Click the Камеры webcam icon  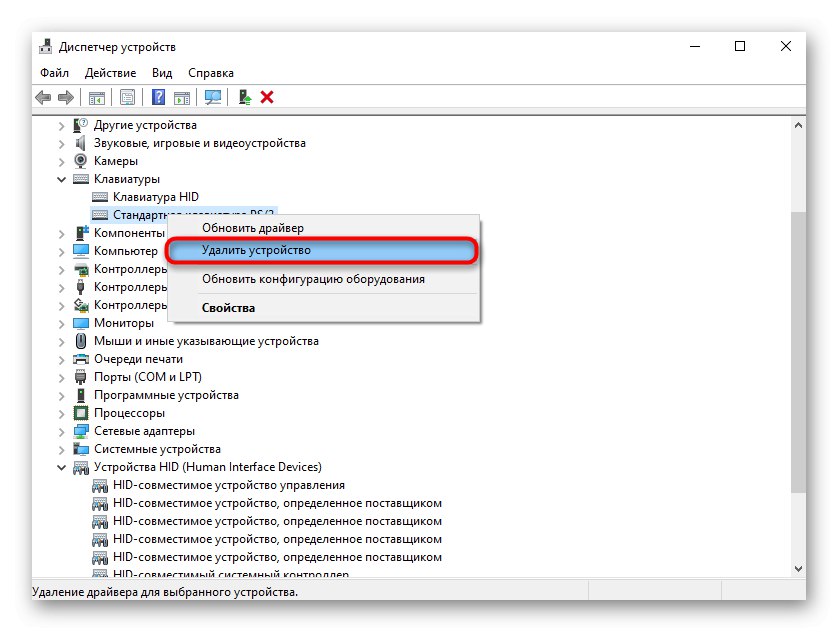(81, 160)
